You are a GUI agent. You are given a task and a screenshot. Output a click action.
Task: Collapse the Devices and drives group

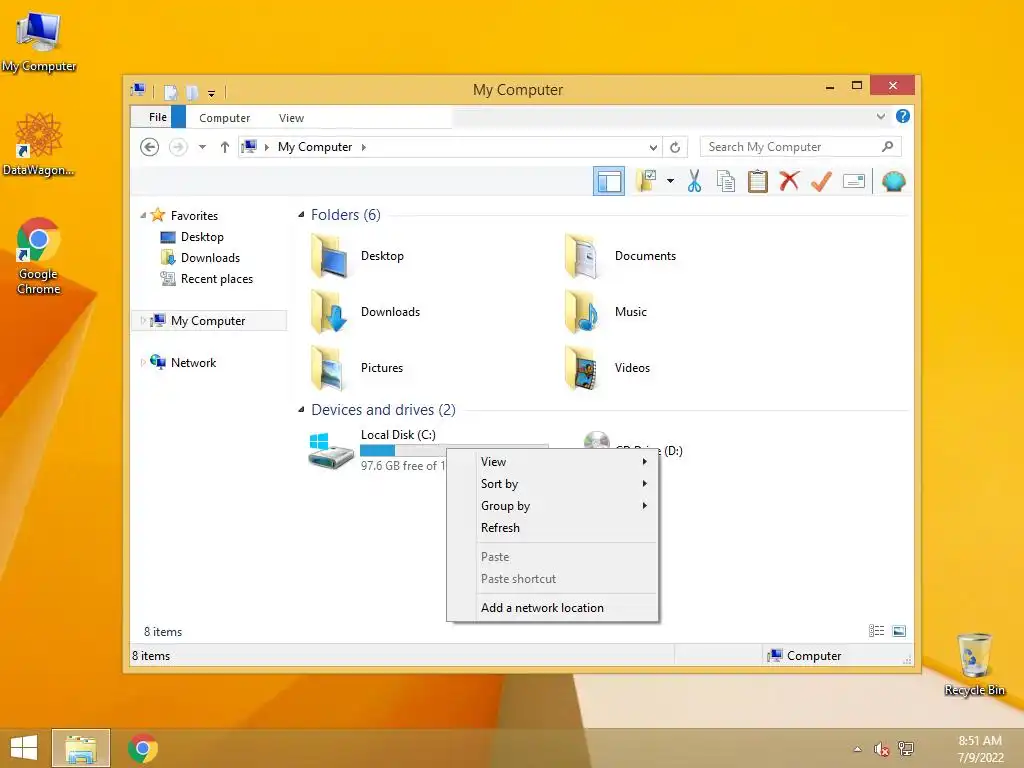301,409
